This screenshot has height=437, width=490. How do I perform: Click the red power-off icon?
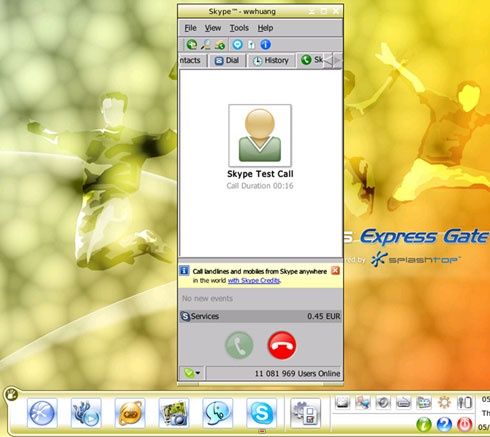(464, 424)
